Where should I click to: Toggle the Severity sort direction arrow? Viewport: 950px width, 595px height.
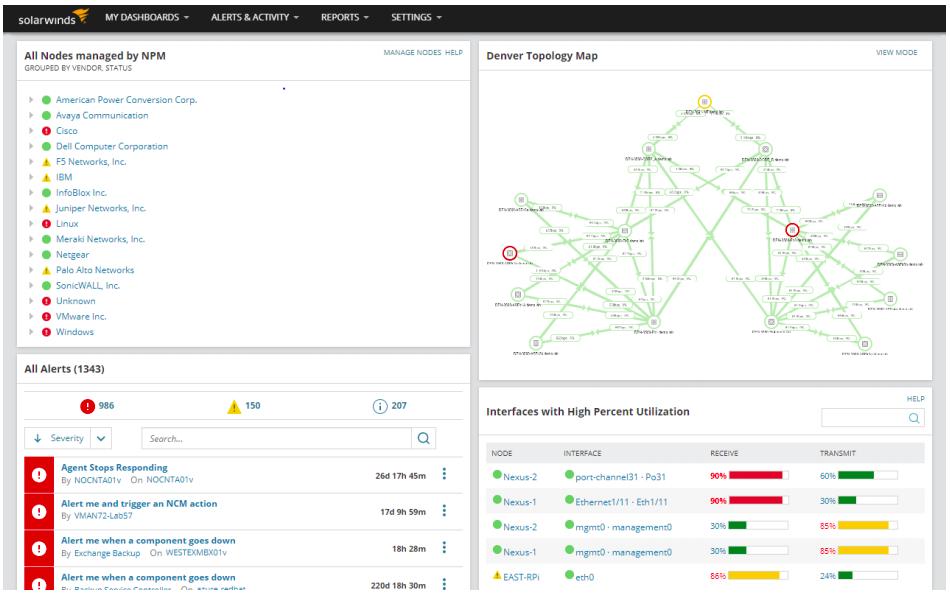click(x=38, y=438)
